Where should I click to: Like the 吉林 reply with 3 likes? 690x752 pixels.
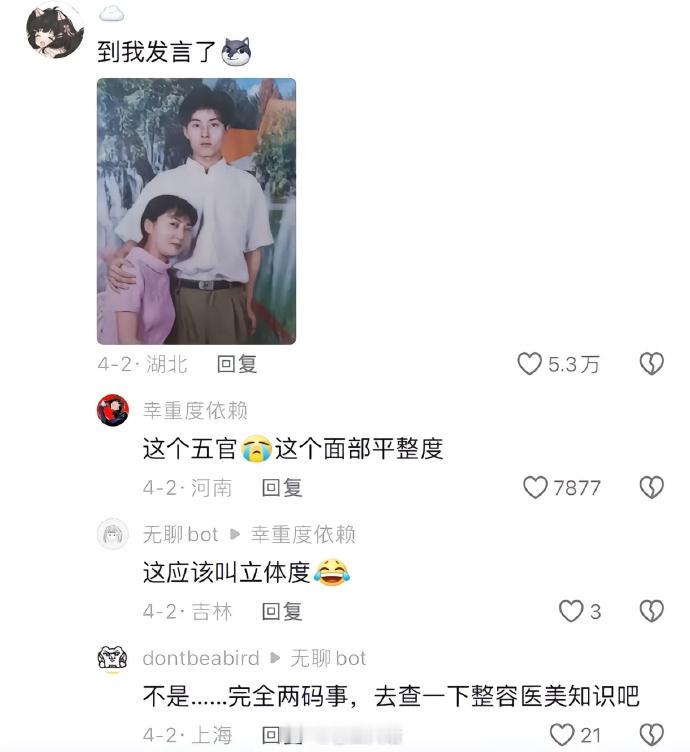[571, 611]
